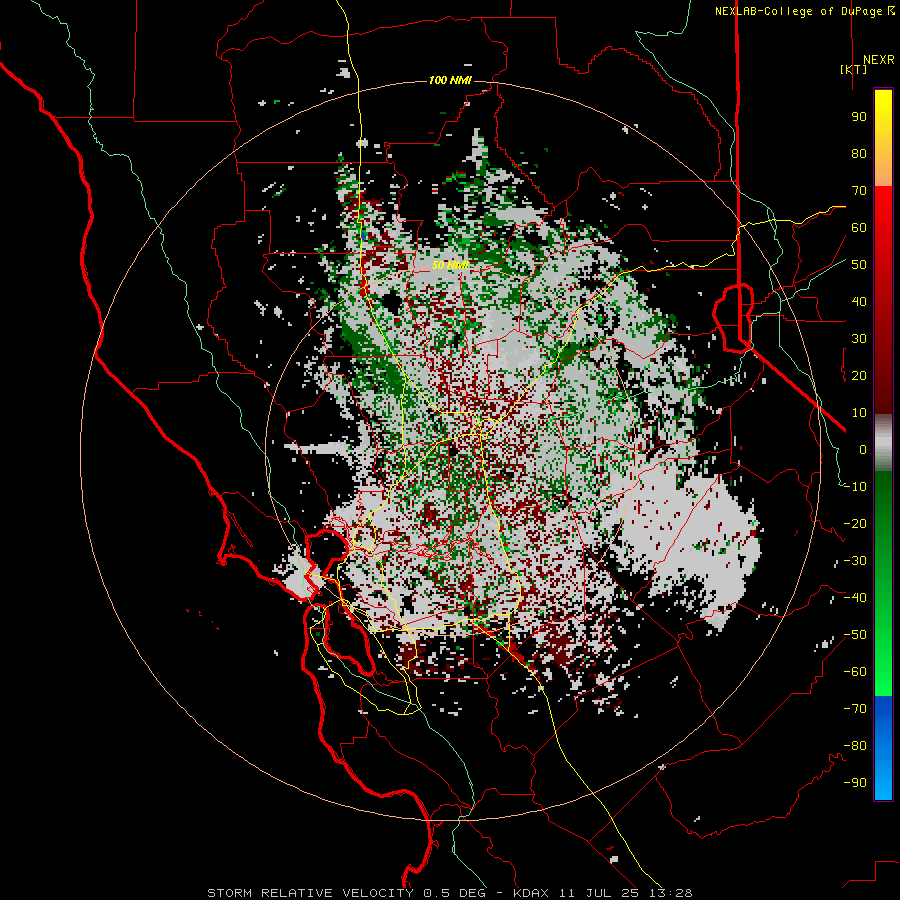Click the 13:28 timestamp in the caption
The image size is (900, 900).
point(670,893)
